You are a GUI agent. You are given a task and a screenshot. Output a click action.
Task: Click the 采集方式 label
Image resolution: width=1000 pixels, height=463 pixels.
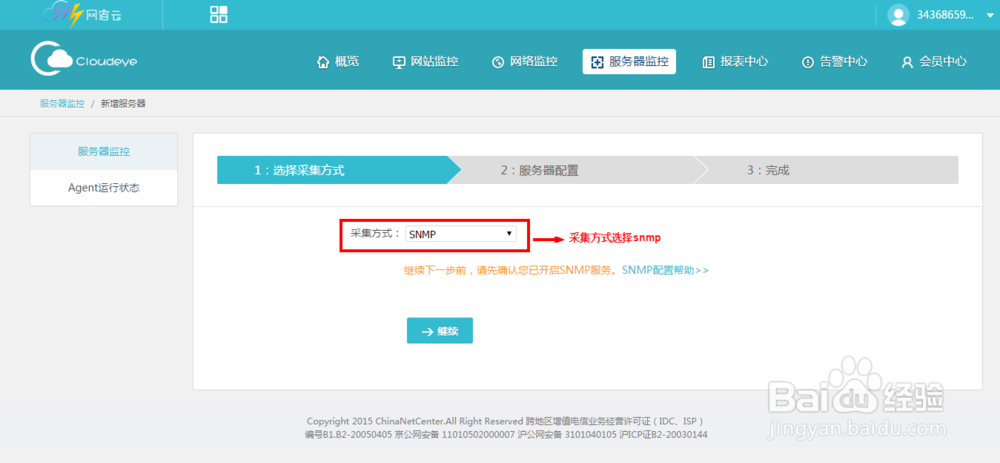pyautogui.click(x=376, y=233)
